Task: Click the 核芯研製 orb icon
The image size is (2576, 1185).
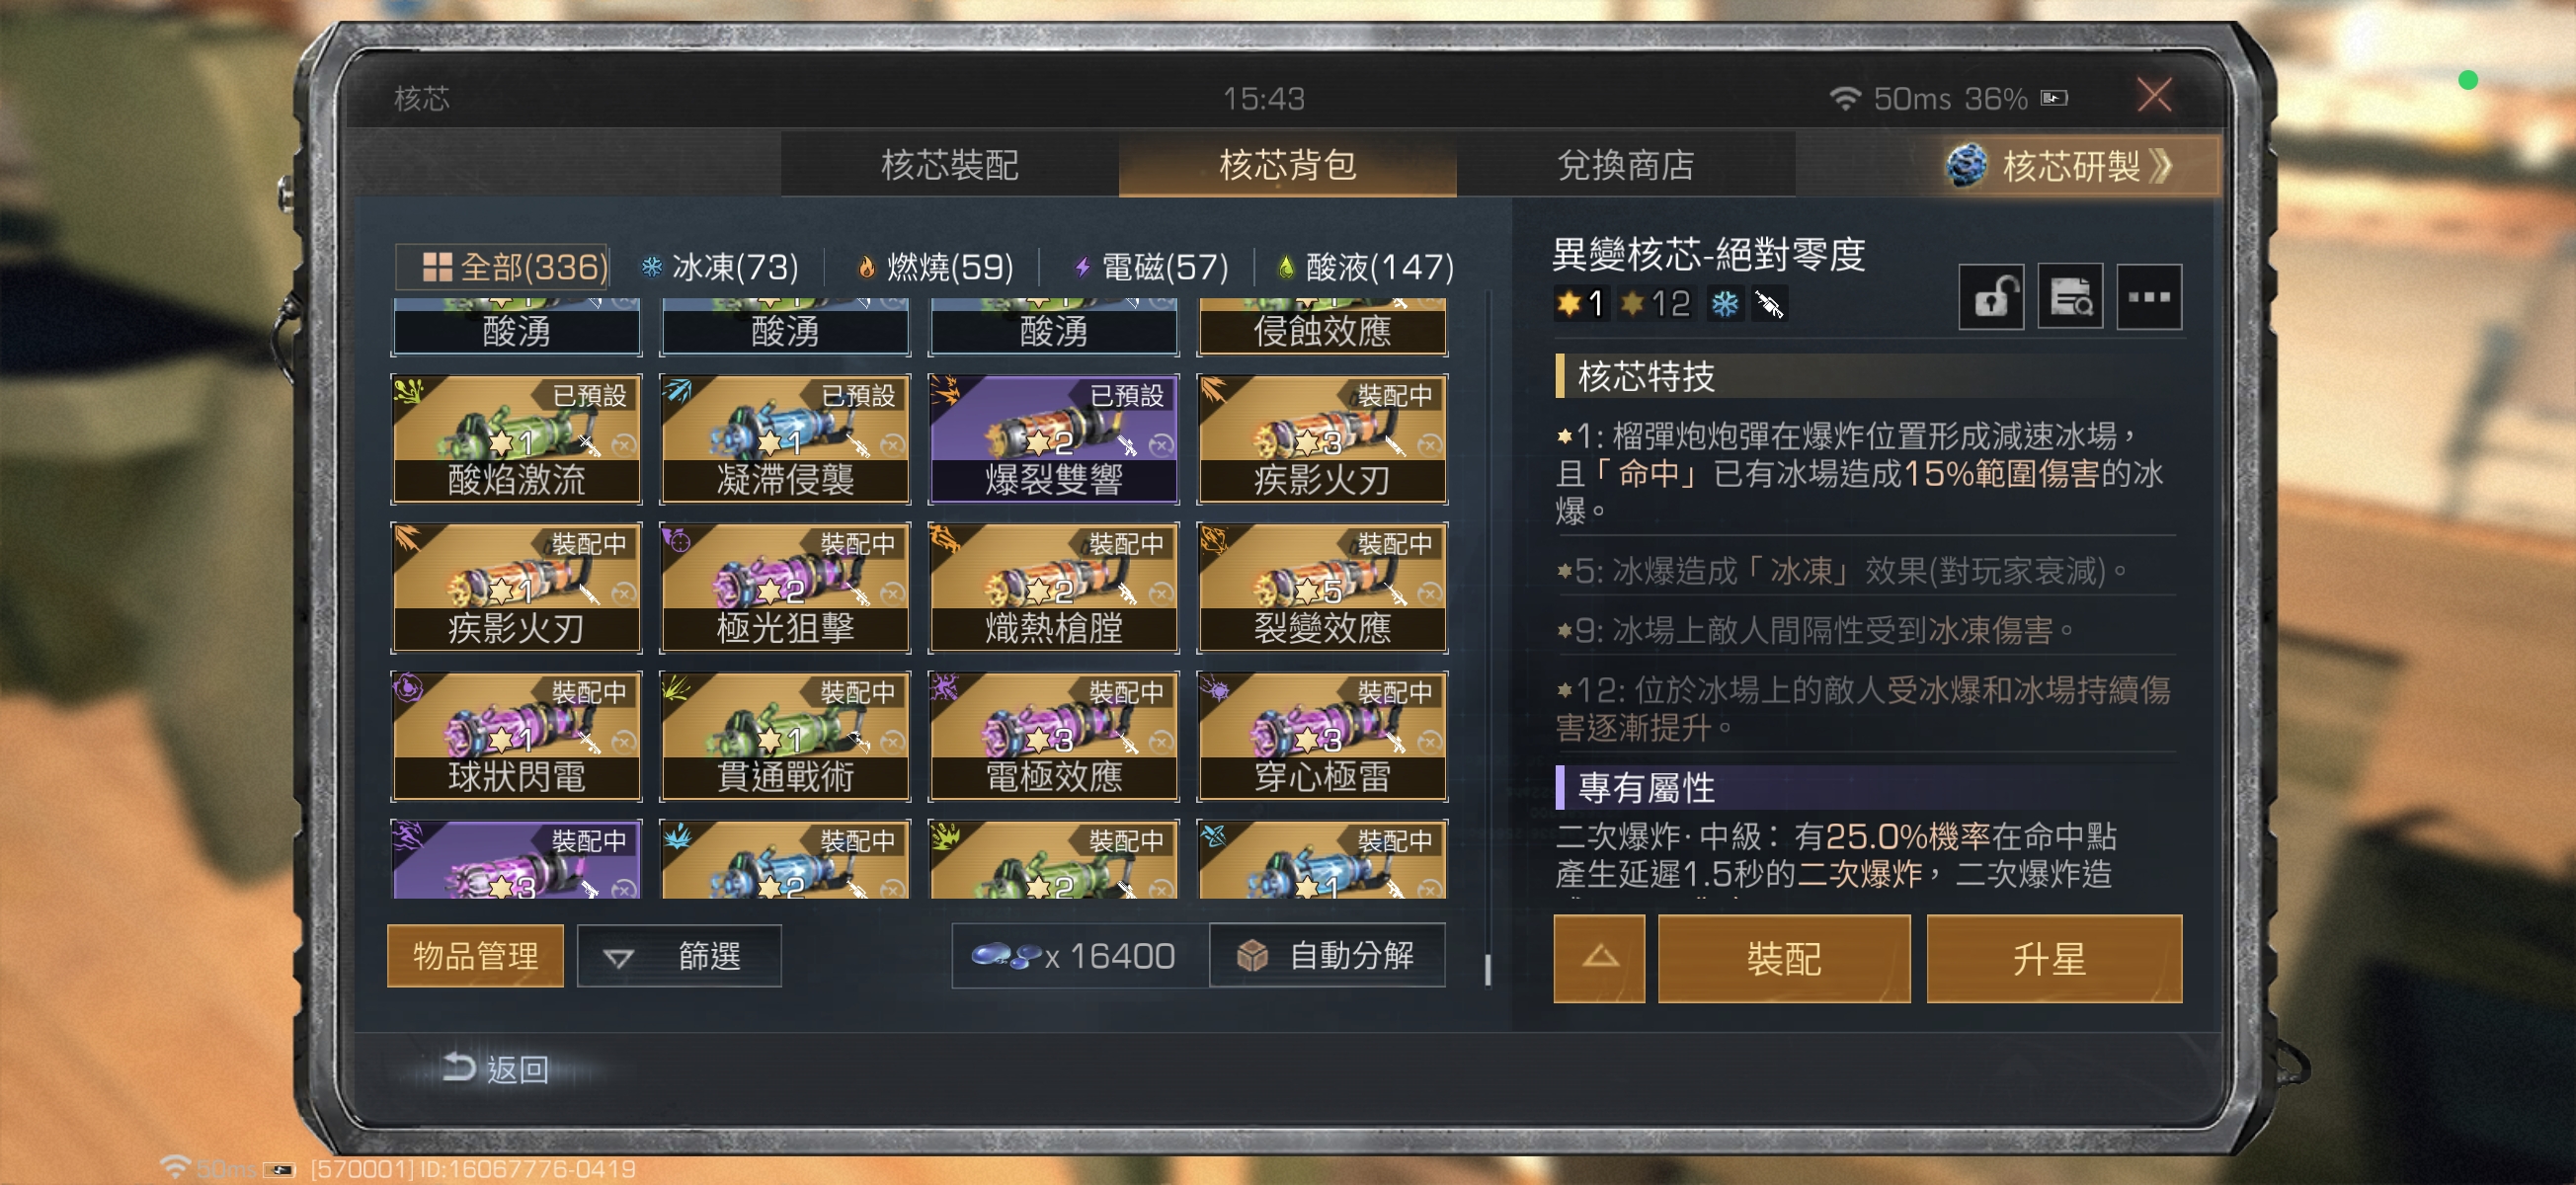Action: (x=1966, y=165)
